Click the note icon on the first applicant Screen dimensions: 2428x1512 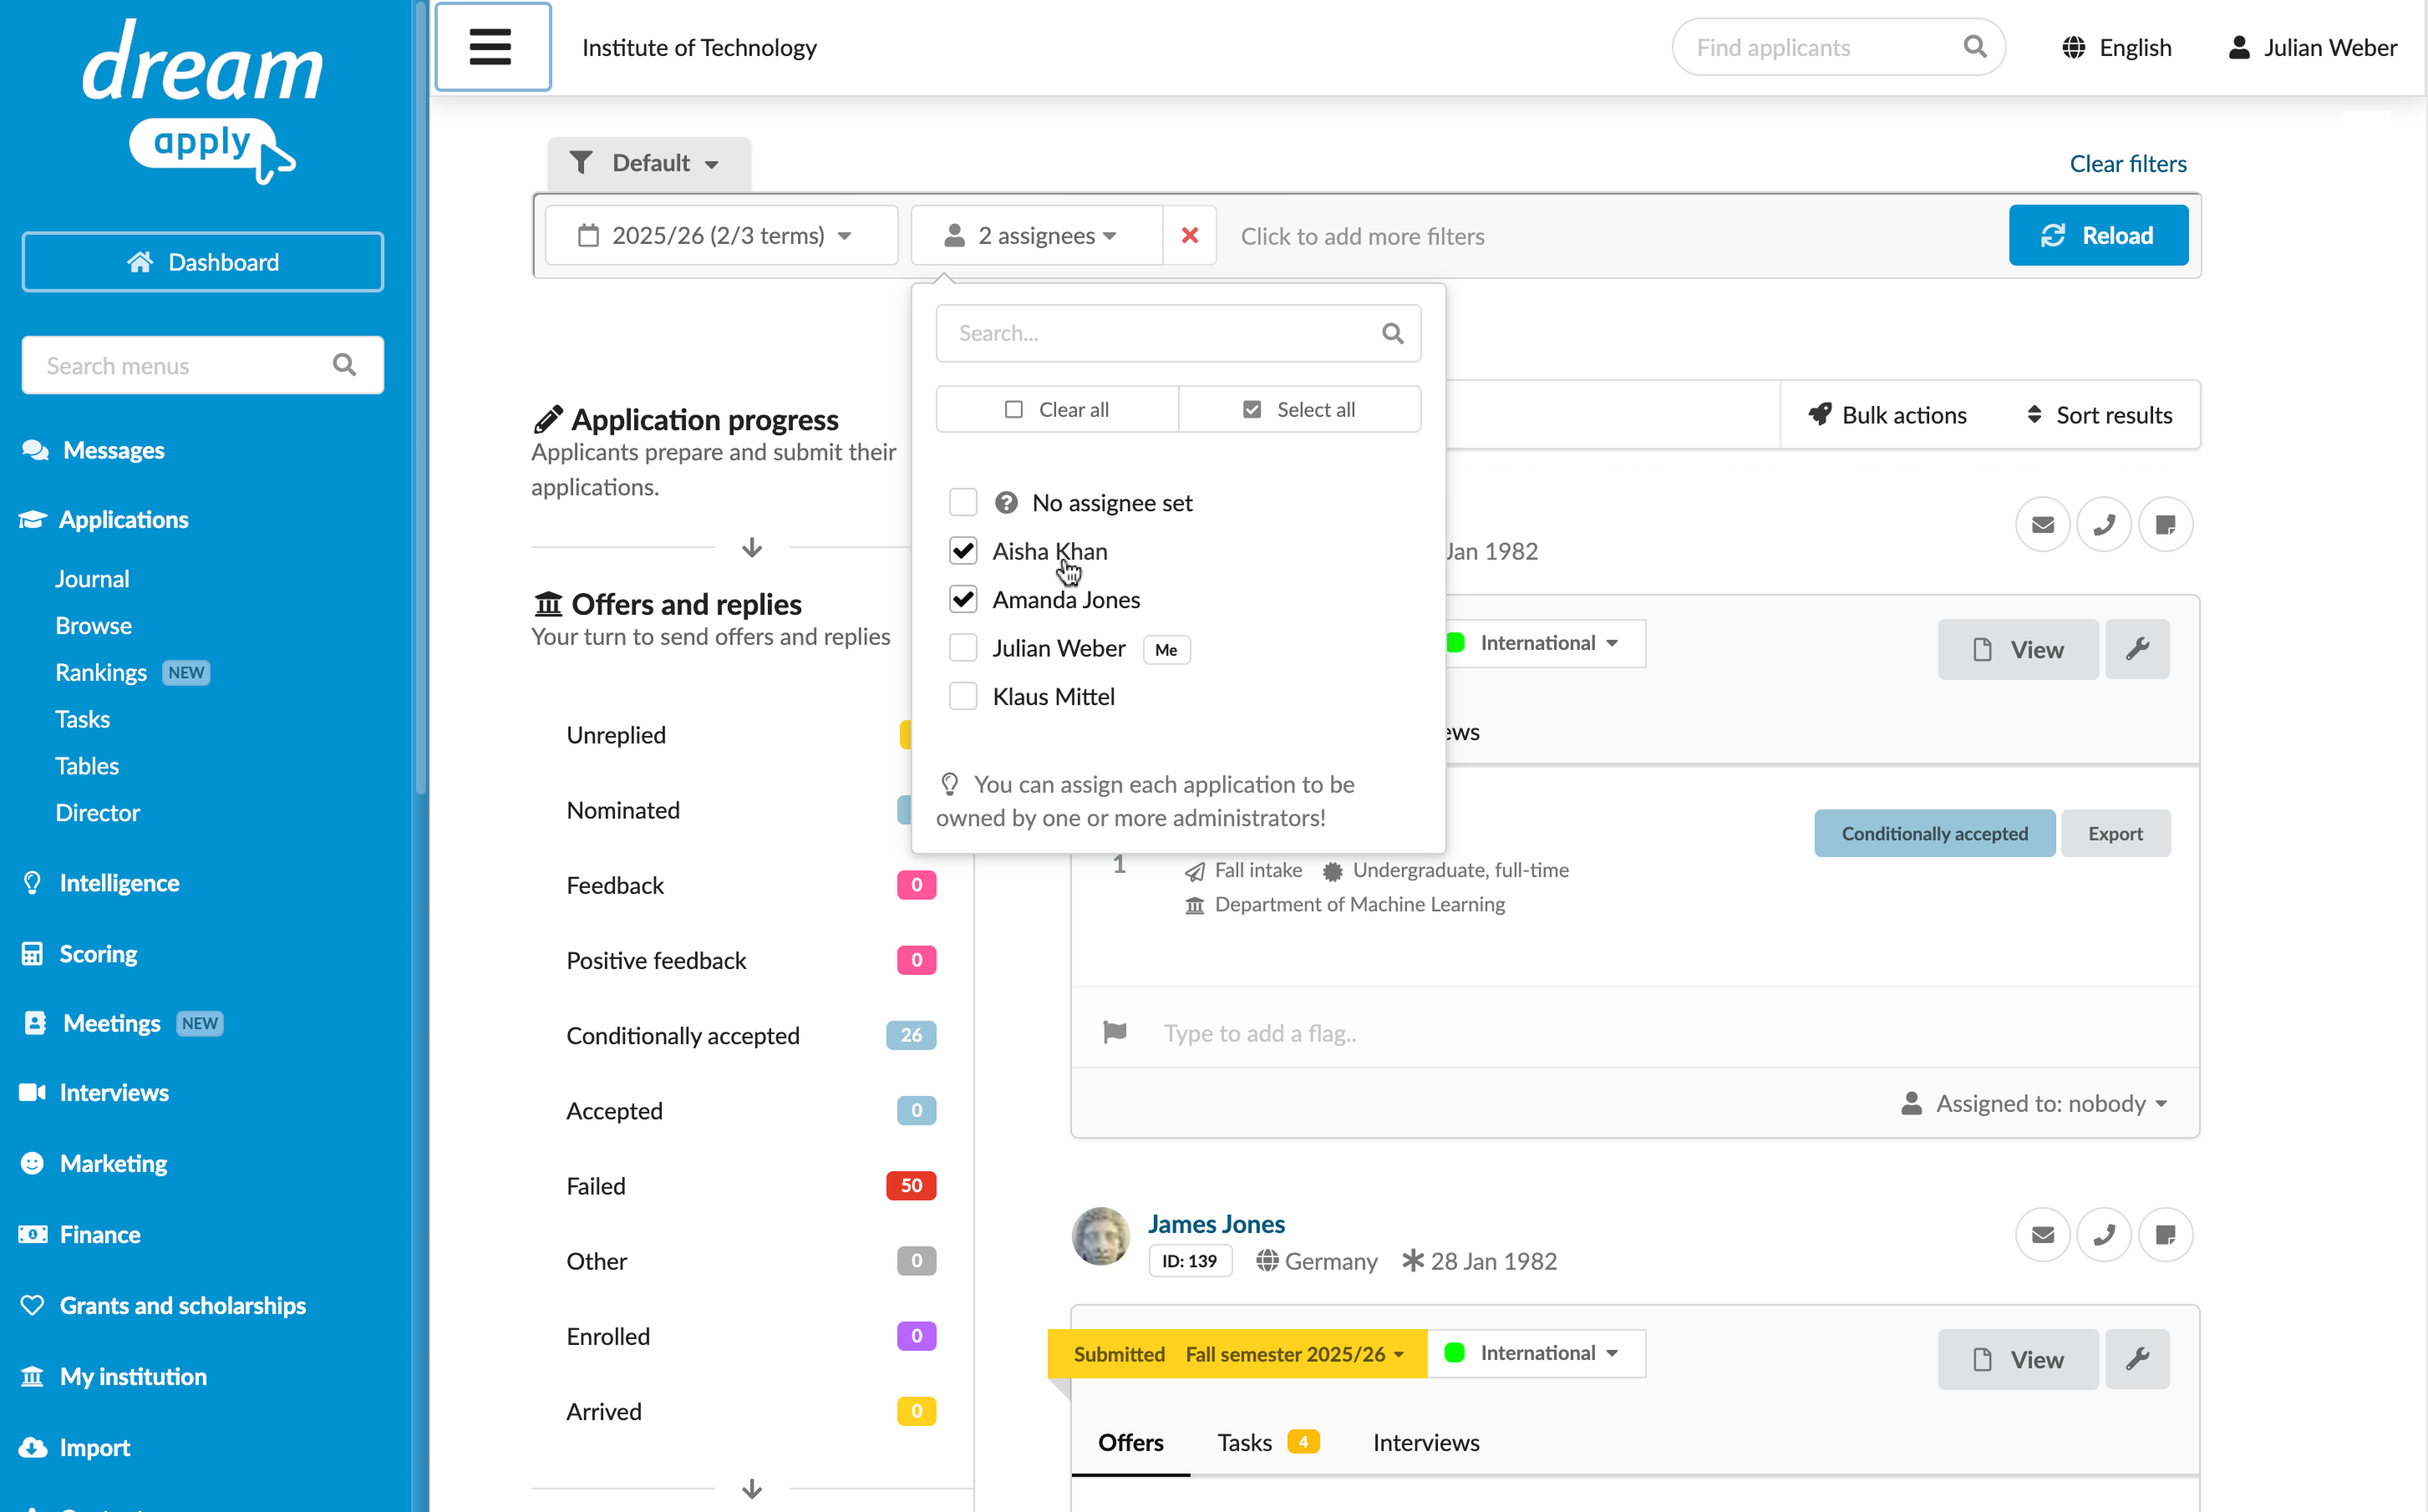click(x=2165, y=524)
